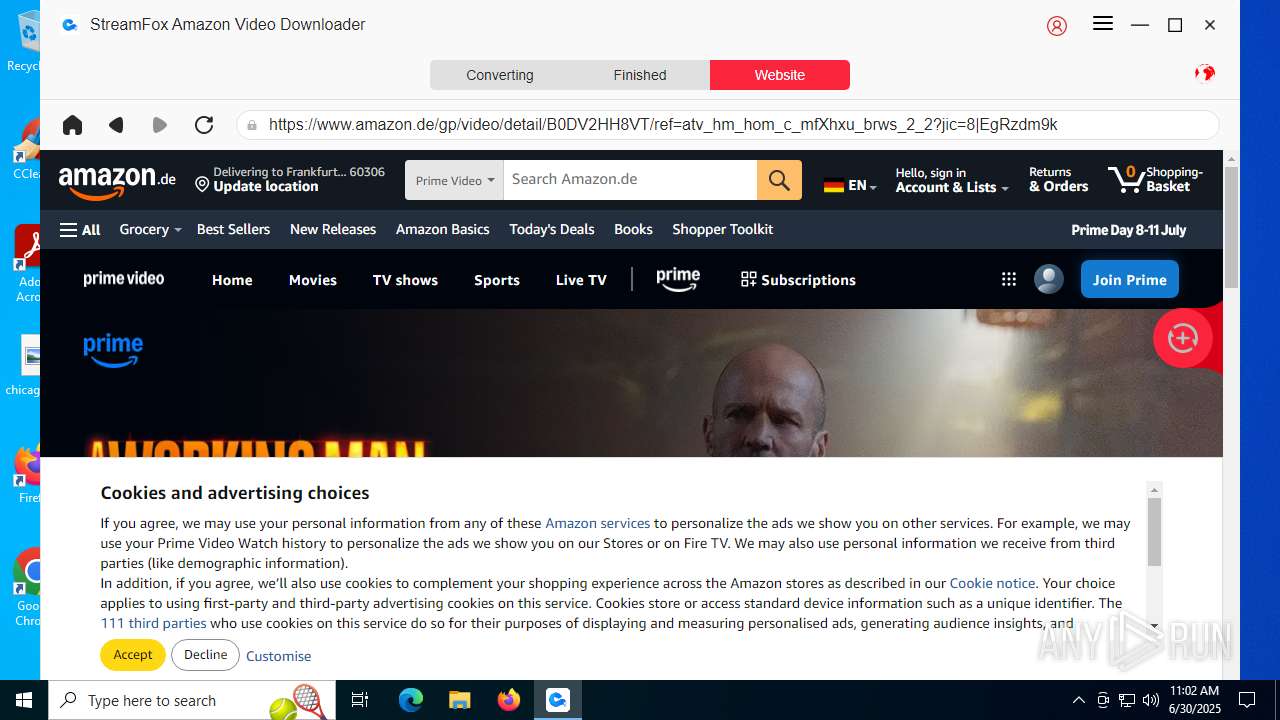Switch to the Converting tab

(x=500, y=75)
